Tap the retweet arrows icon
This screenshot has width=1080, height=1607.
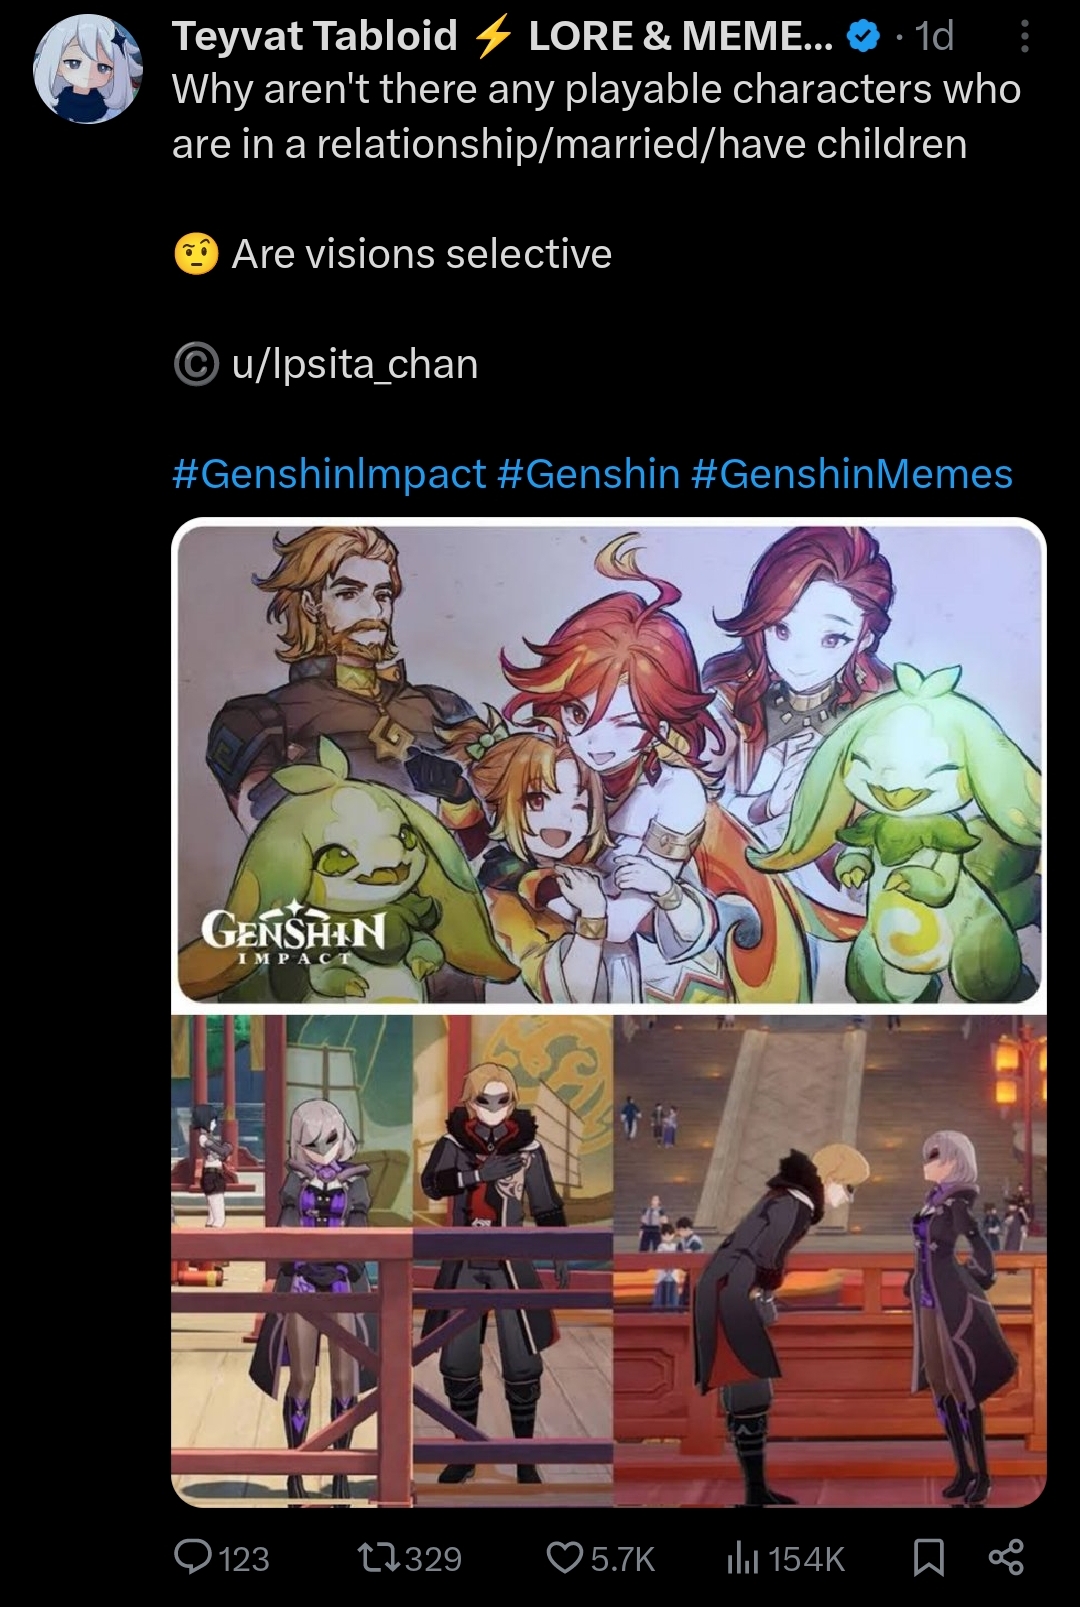coord(379,1557)
